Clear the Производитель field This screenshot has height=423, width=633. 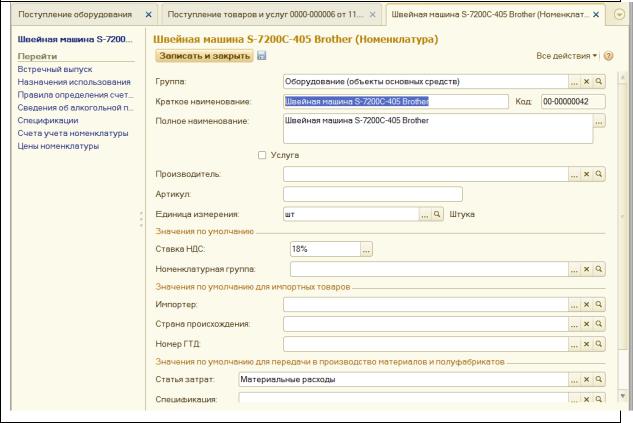point(587,174)
